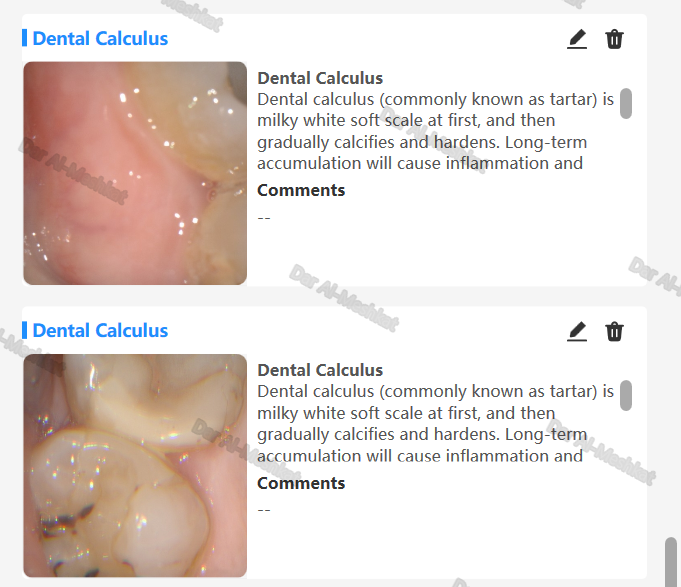
Task: Click the first Comments label
Action: (301, 190)
